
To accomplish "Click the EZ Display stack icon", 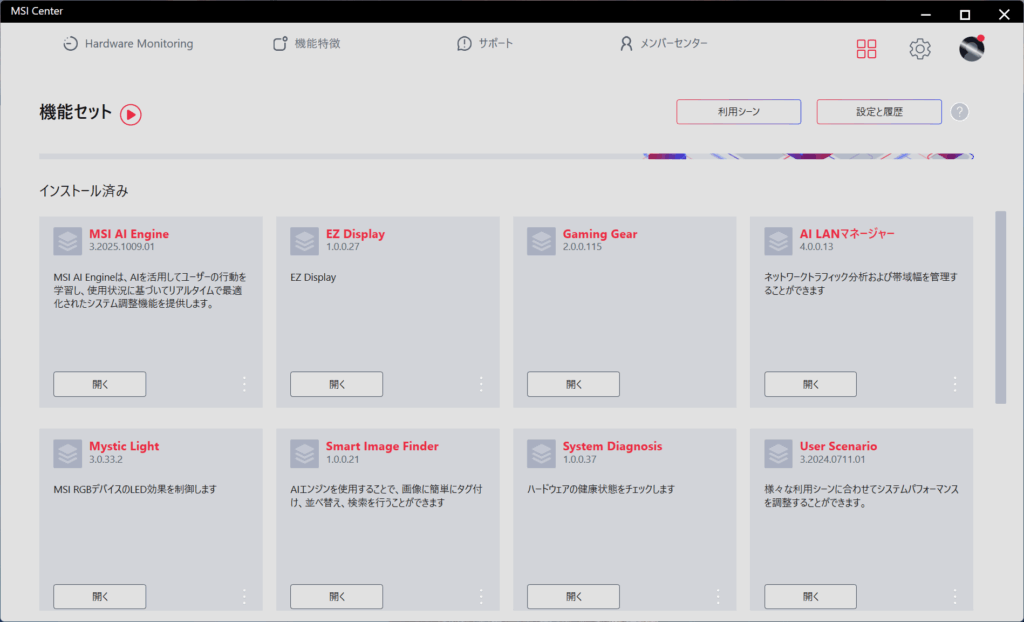I will point(304,241).
